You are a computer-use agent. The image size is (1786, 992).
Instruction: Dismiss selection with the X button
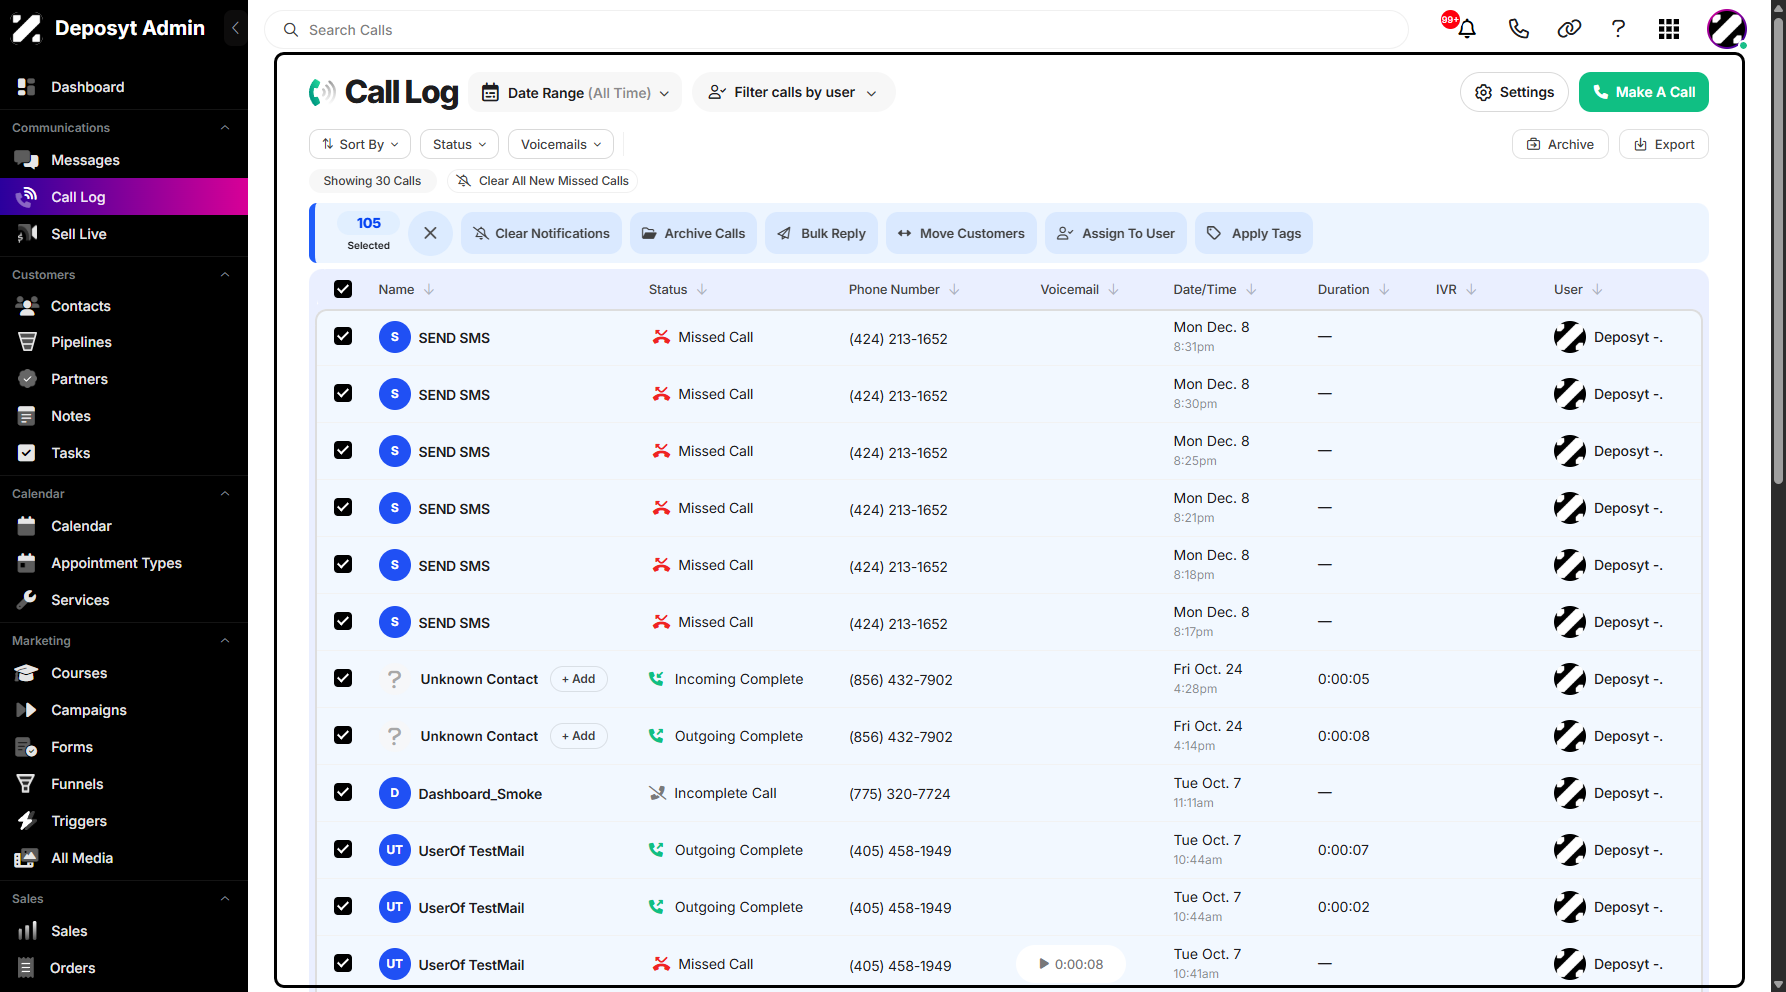430,233
